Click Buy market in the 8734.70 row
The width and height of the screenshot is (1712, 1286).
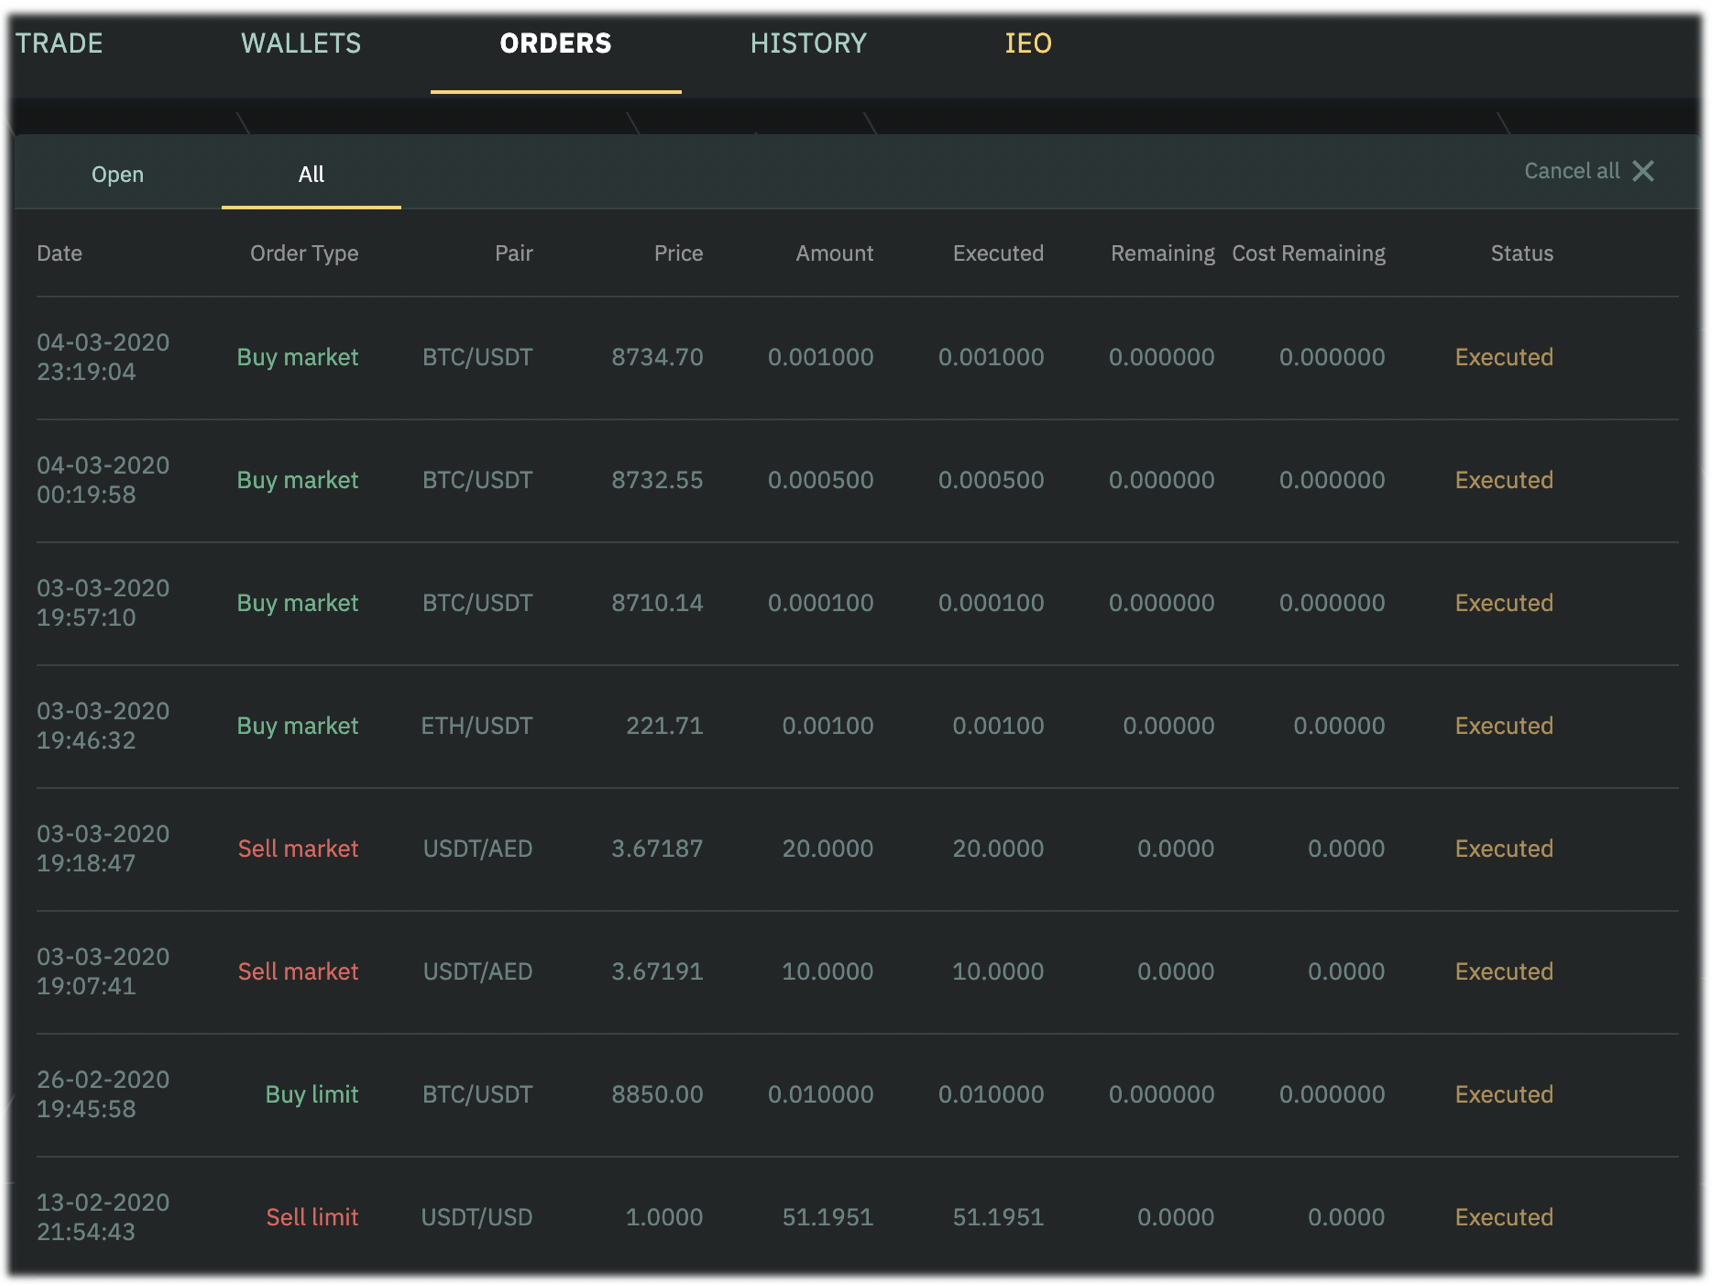297,357
